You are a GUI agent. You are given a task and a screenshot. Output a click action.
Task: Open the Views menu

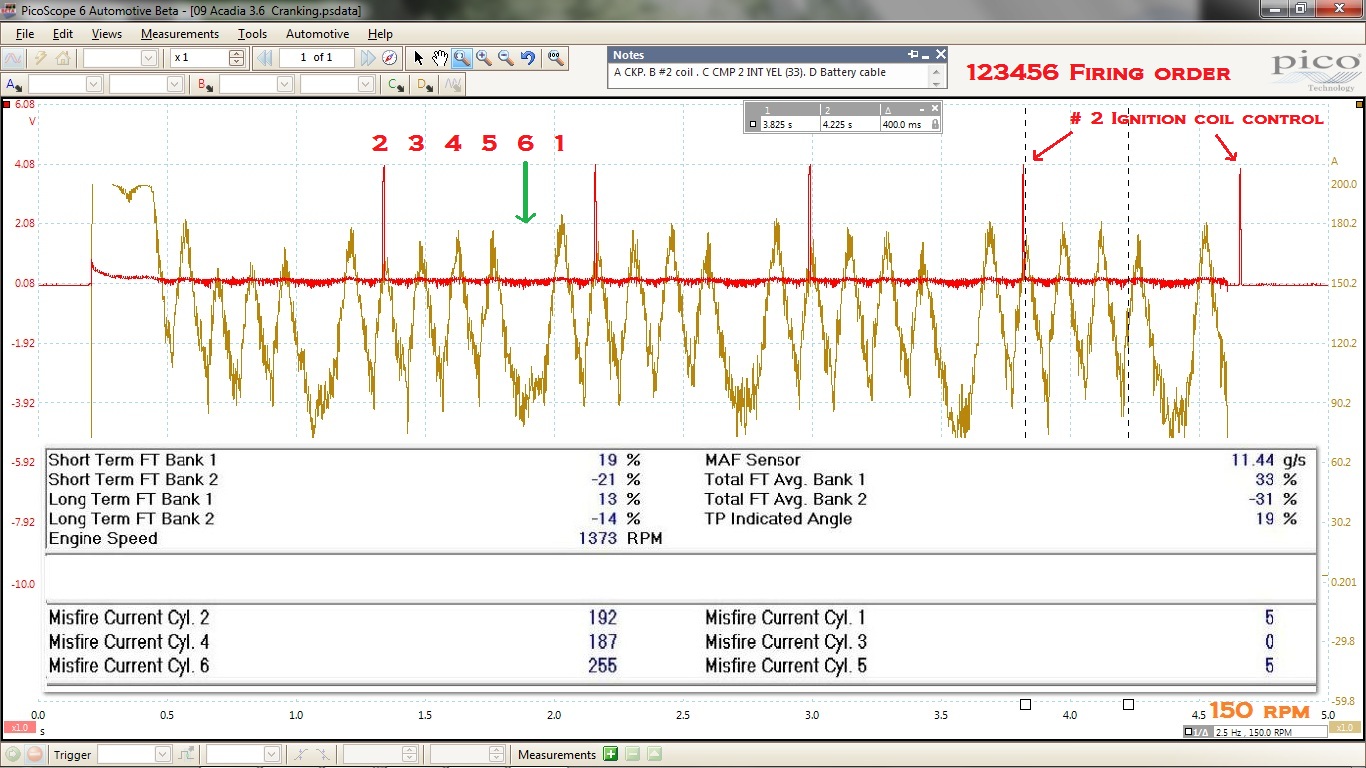106,34
